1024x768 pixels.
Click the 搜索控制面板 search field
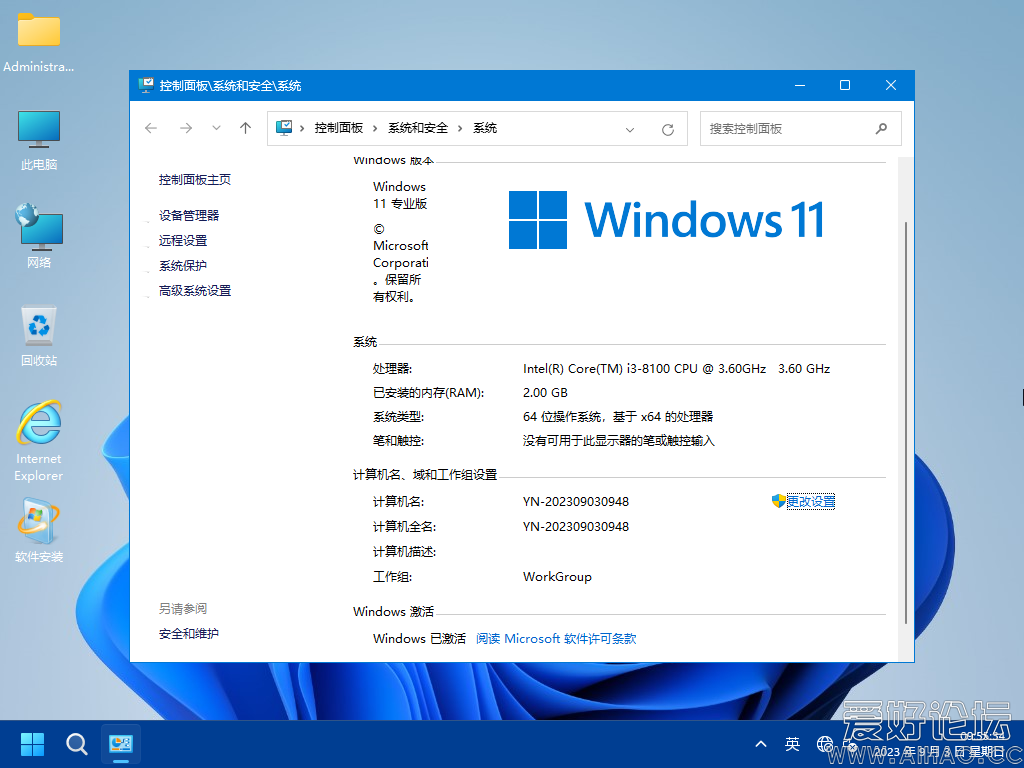(x=785, y=128)
